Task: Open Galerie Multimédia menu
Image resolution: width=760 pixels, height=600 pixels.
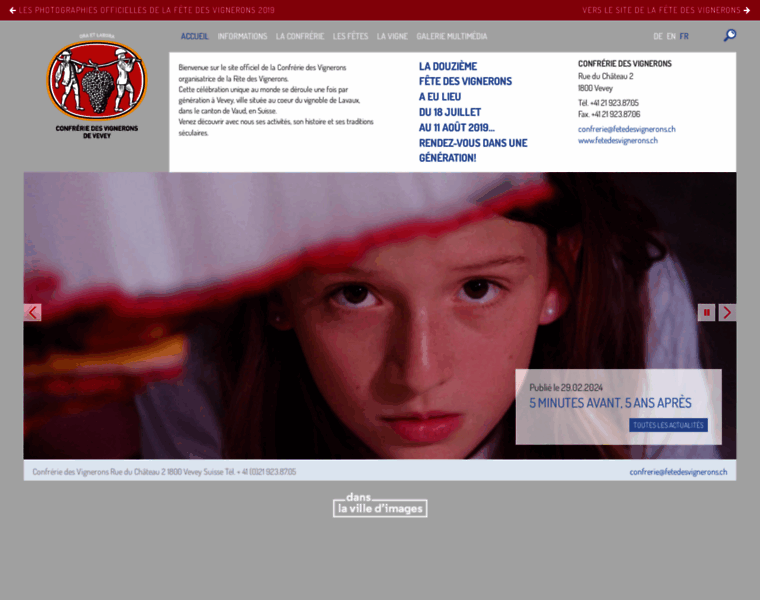Action: (x=452, y=36)
